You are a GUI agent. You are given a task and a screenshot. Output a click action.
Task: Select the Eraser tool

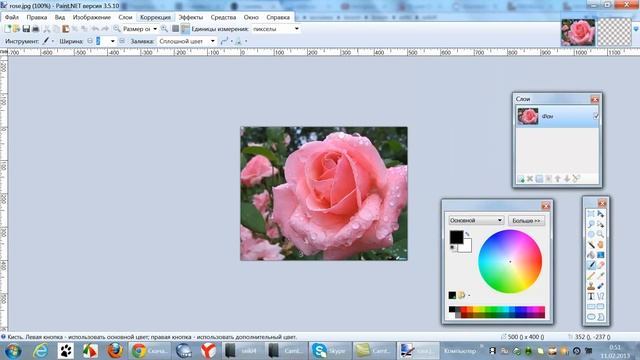(600, 265)
